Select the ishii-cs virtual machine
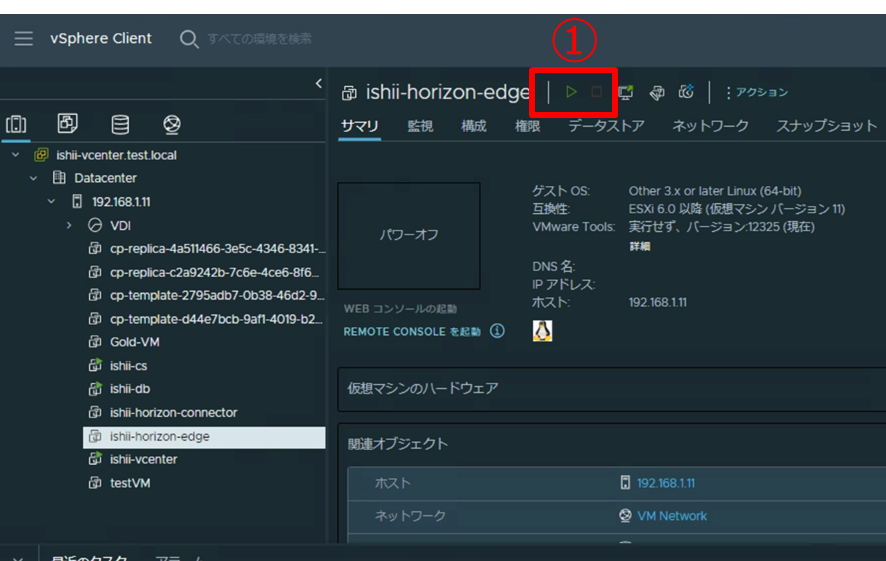The width and height of the screenshot is (886, 561). click(x=128, y=366)
